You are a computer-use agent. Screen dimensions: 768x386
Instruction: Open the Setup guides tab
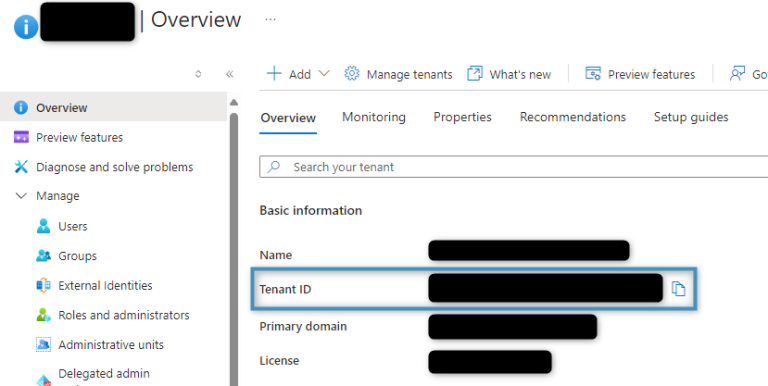click(x=691, y=117)
